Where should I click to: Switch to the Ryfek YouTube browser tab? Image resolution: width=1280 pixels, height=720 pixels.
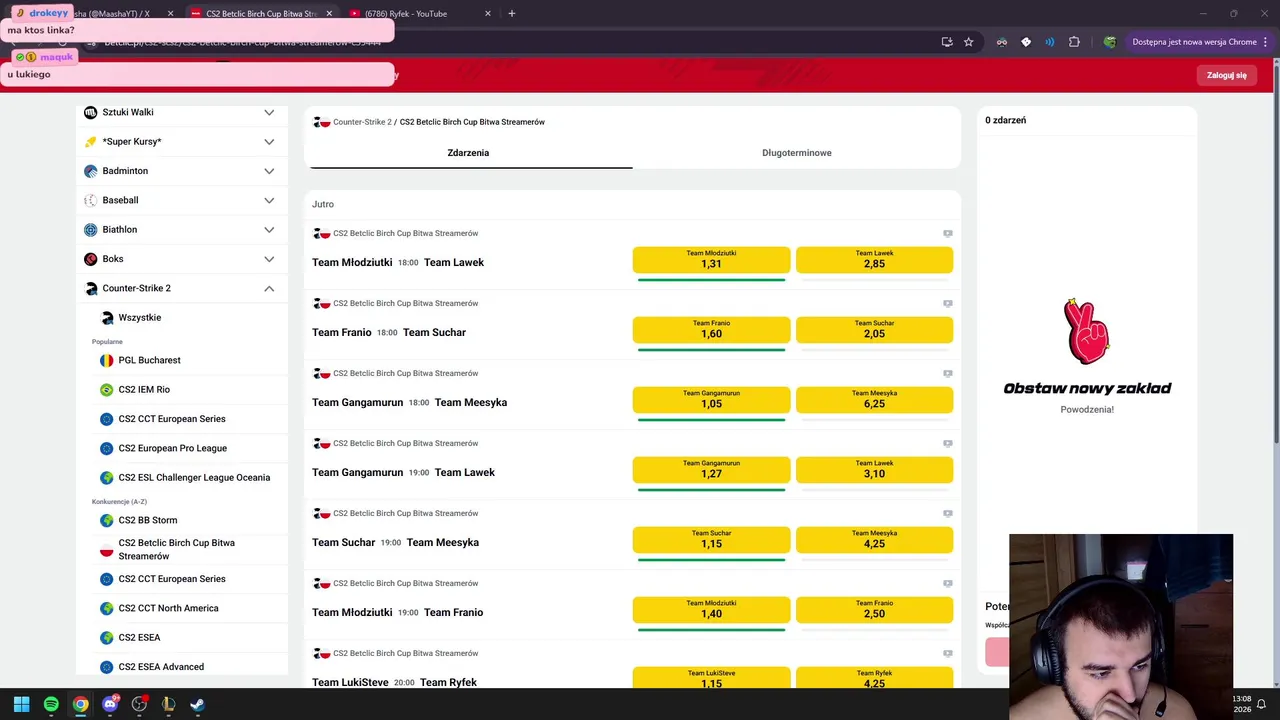pyautogui.click(x=420, y=14)
